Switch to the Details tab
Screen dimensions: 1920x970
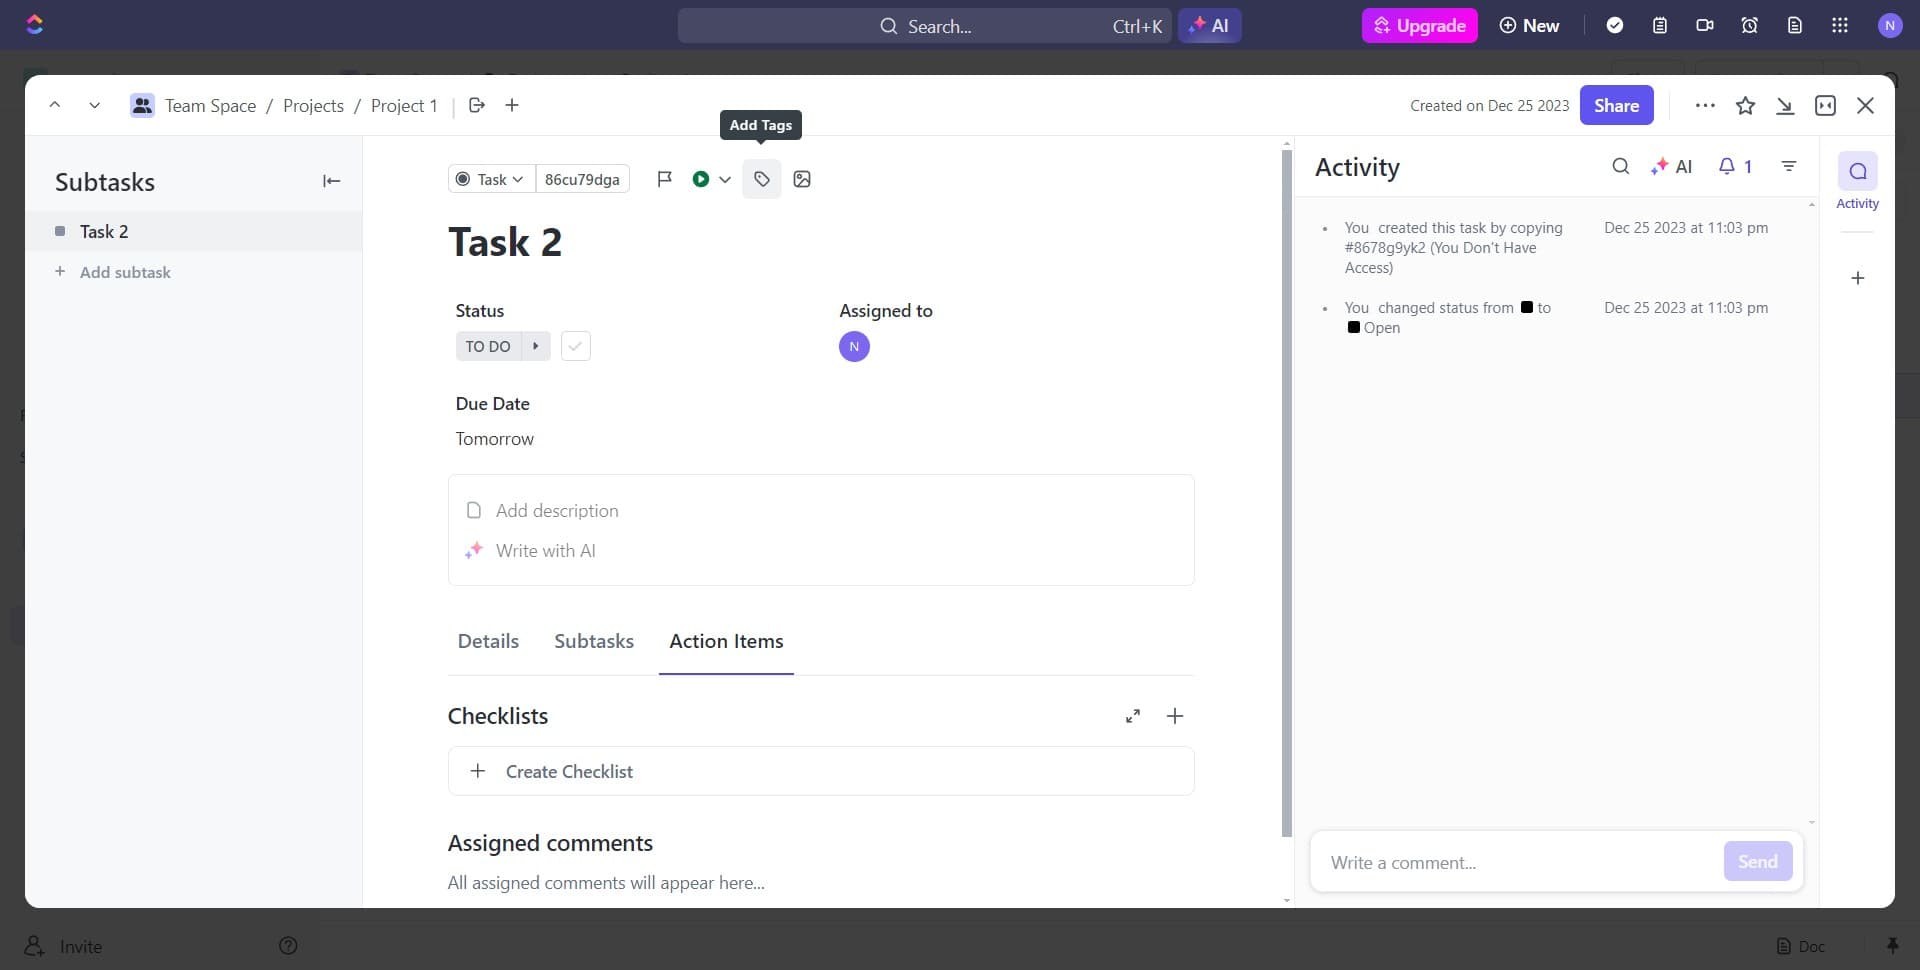pyautogui.click(x=488, y=640)
